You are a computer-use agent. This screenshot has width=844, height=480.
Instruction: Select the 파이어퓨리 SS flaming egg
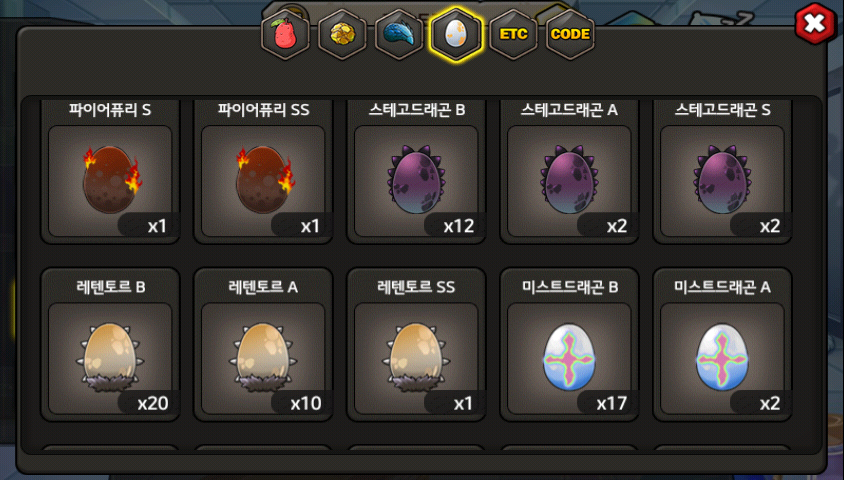[x=263, y=181]
